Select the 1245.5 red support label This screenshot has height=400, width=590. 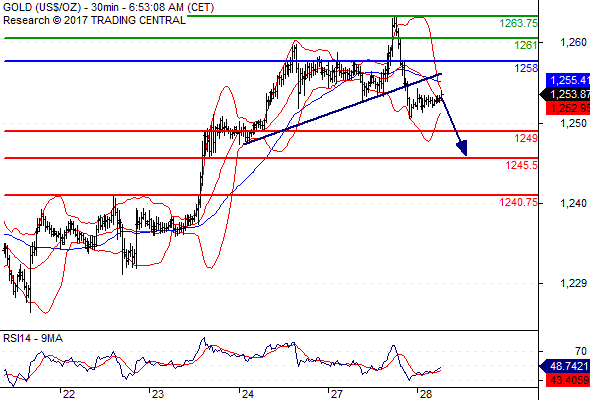click(x=522, y=165)
